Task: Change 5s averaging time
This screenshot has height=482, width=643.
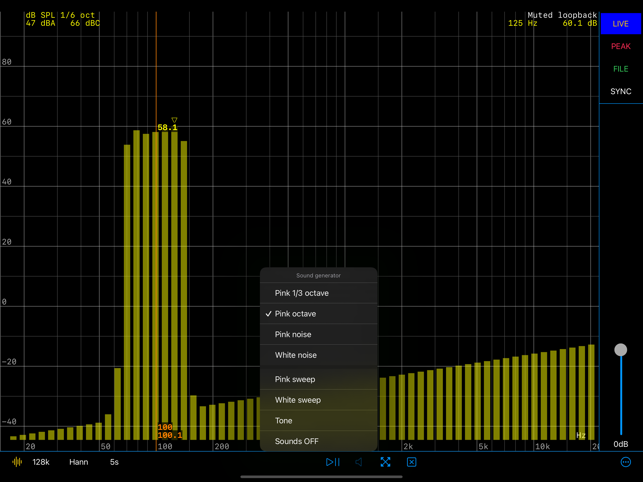Action: click(114, 462)
